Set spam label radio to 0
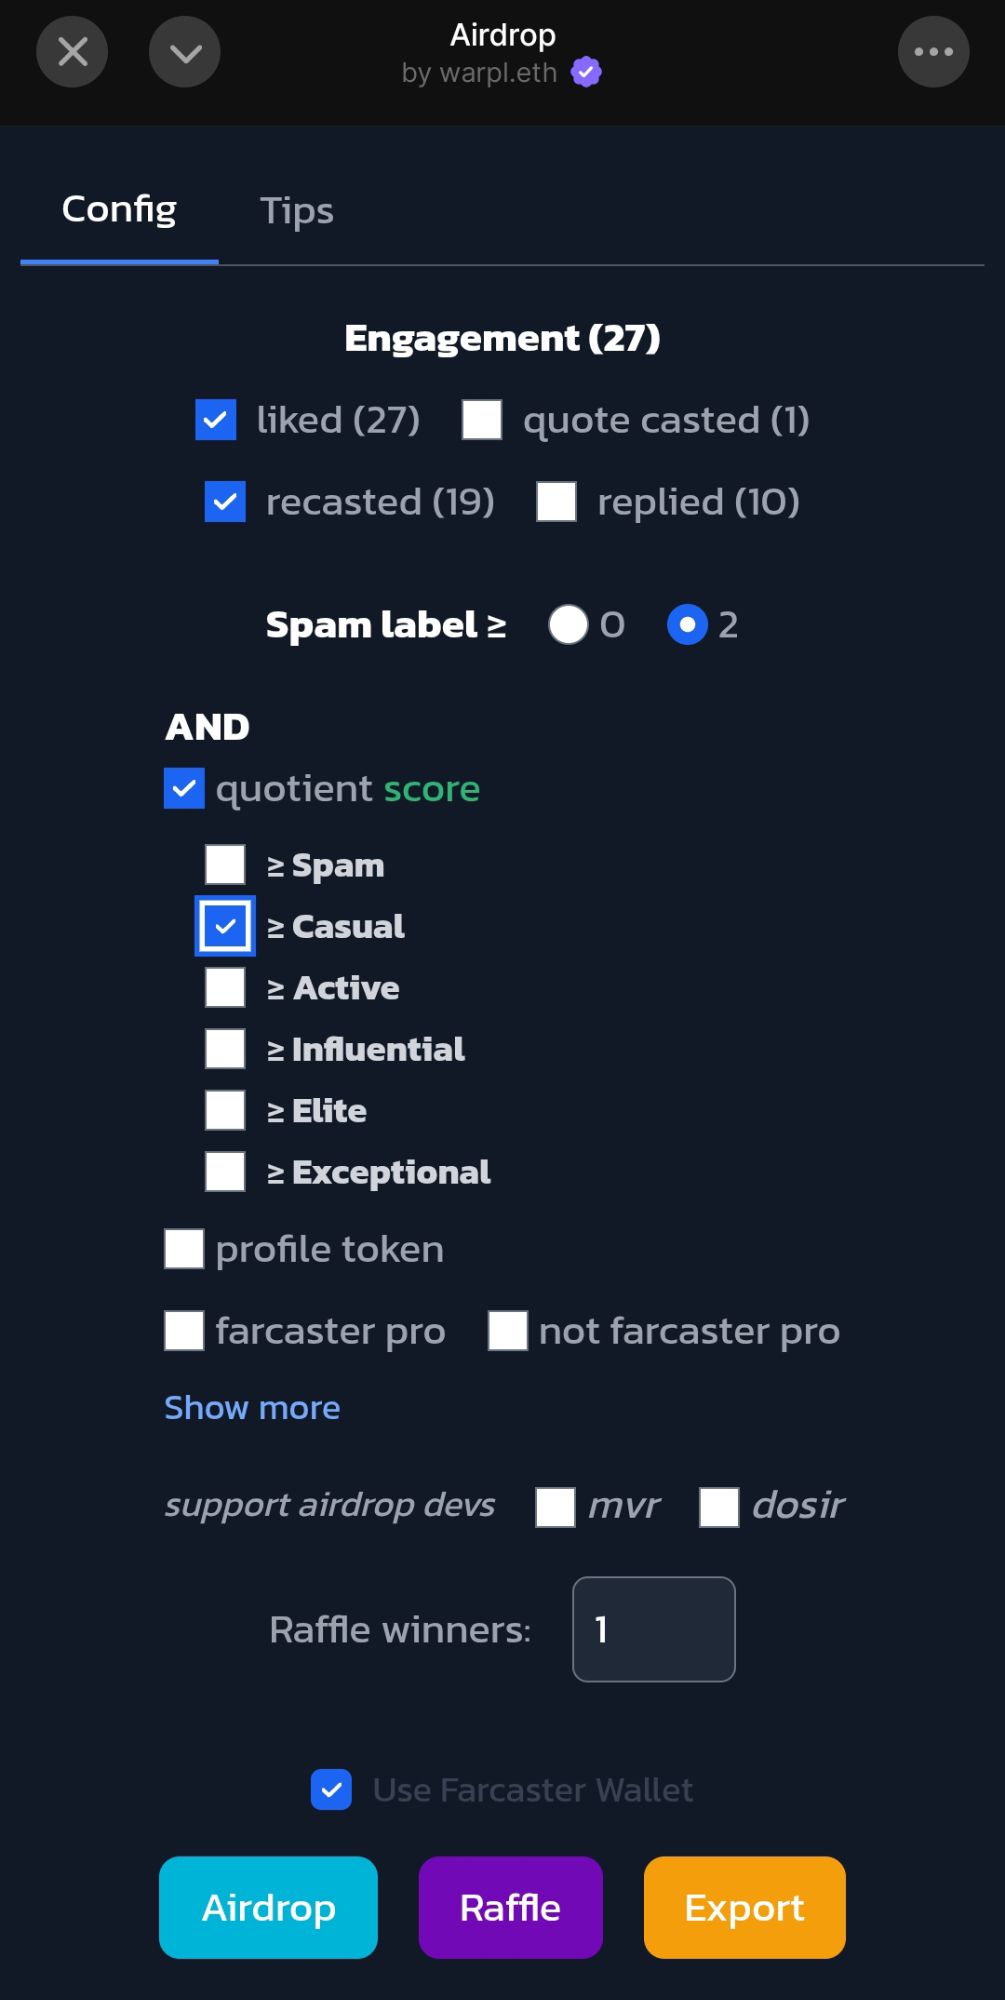 [568, 625]
